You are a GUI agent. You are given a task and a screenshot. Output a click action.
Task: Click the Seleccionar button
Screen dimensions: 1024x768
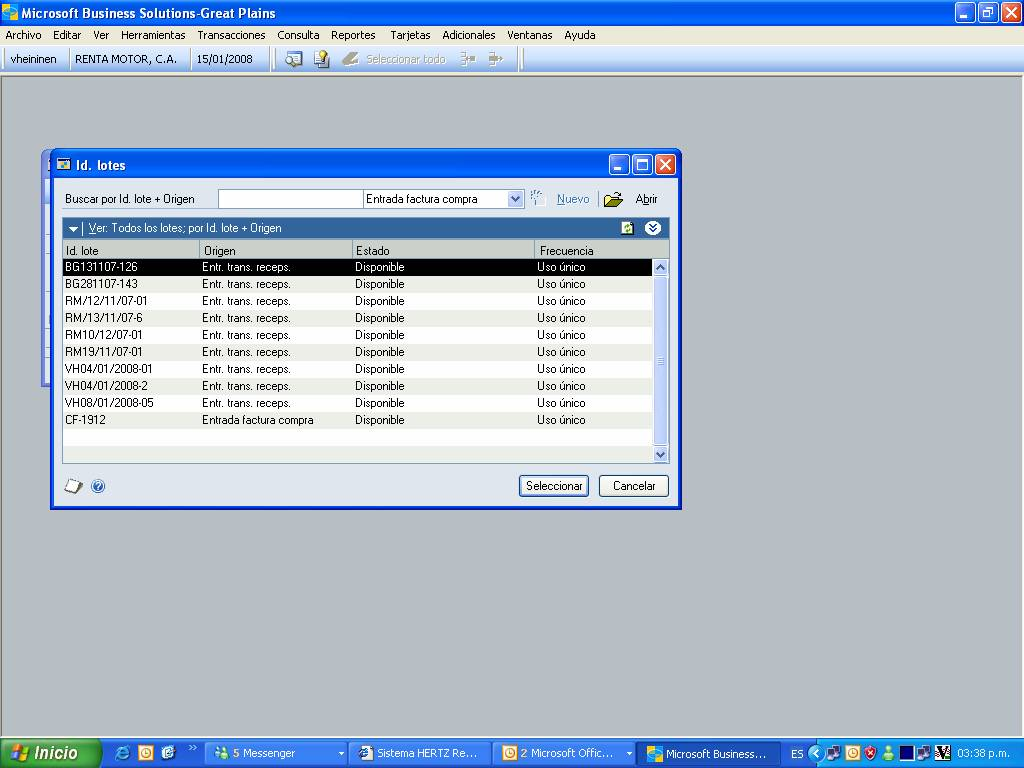click(554, 486)
